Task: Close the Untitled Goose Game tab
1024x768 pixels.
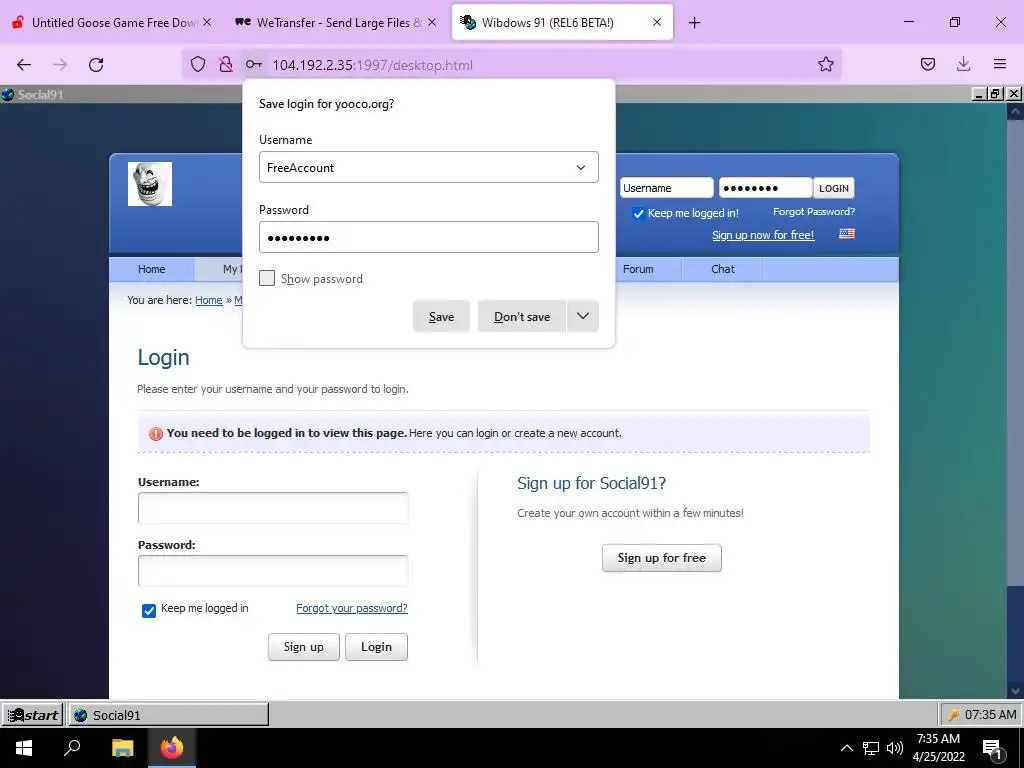Action: coord(207,22)
